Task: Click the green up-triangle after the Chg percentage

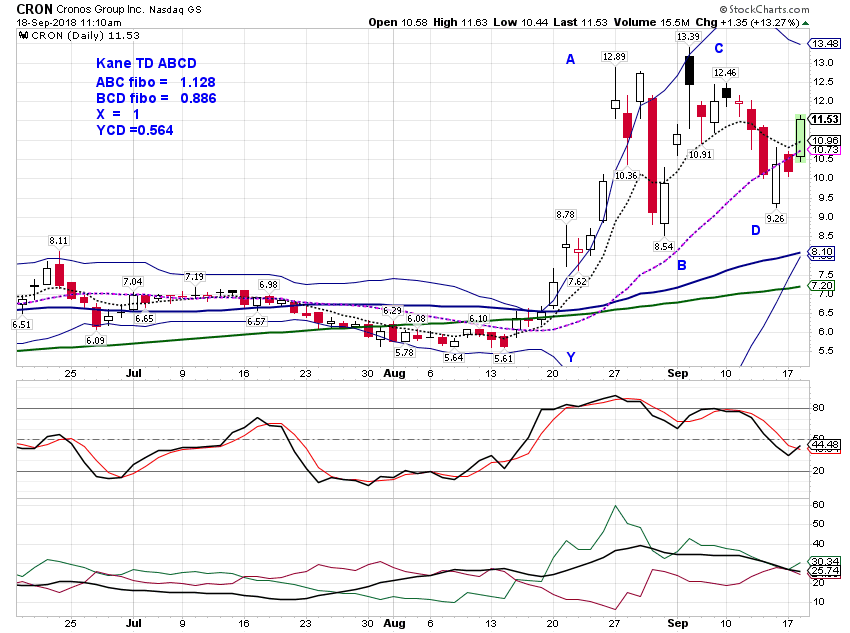Action: [806, 23]
